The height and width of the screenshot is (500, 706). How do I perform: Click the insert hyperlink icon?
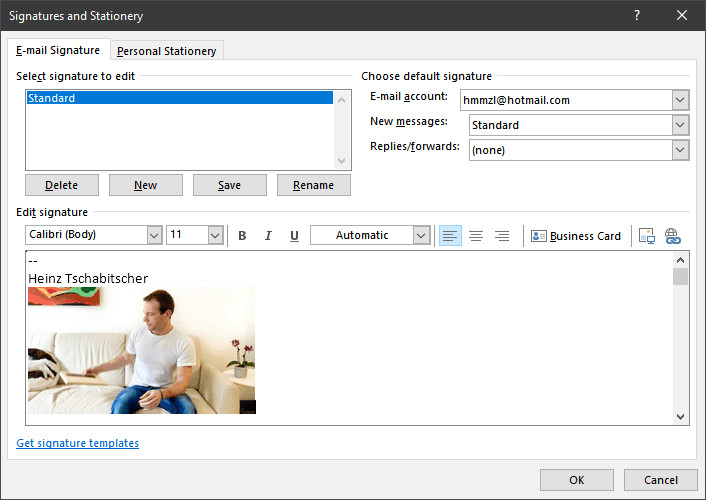pyautogui.click(x=673, y=236)
